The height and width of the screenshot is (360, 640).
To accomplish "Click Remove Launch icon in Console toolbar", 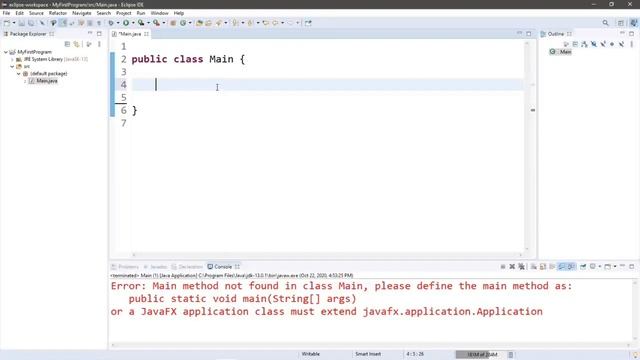I will (512, 267).
